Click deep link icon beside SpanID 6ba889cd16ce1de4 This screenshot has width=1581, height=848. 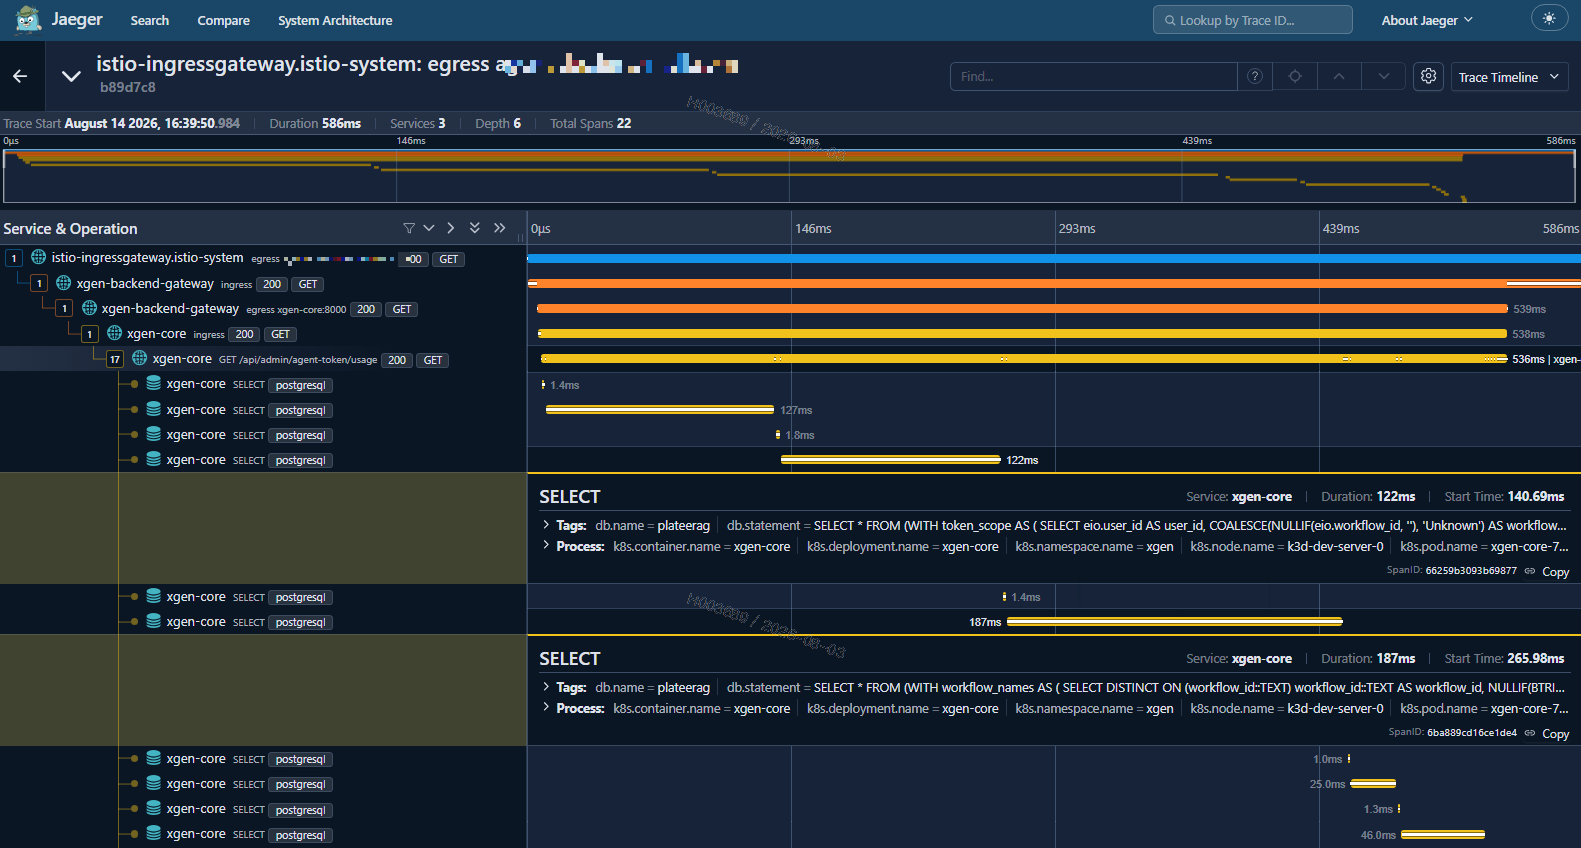click(1530, 733)
